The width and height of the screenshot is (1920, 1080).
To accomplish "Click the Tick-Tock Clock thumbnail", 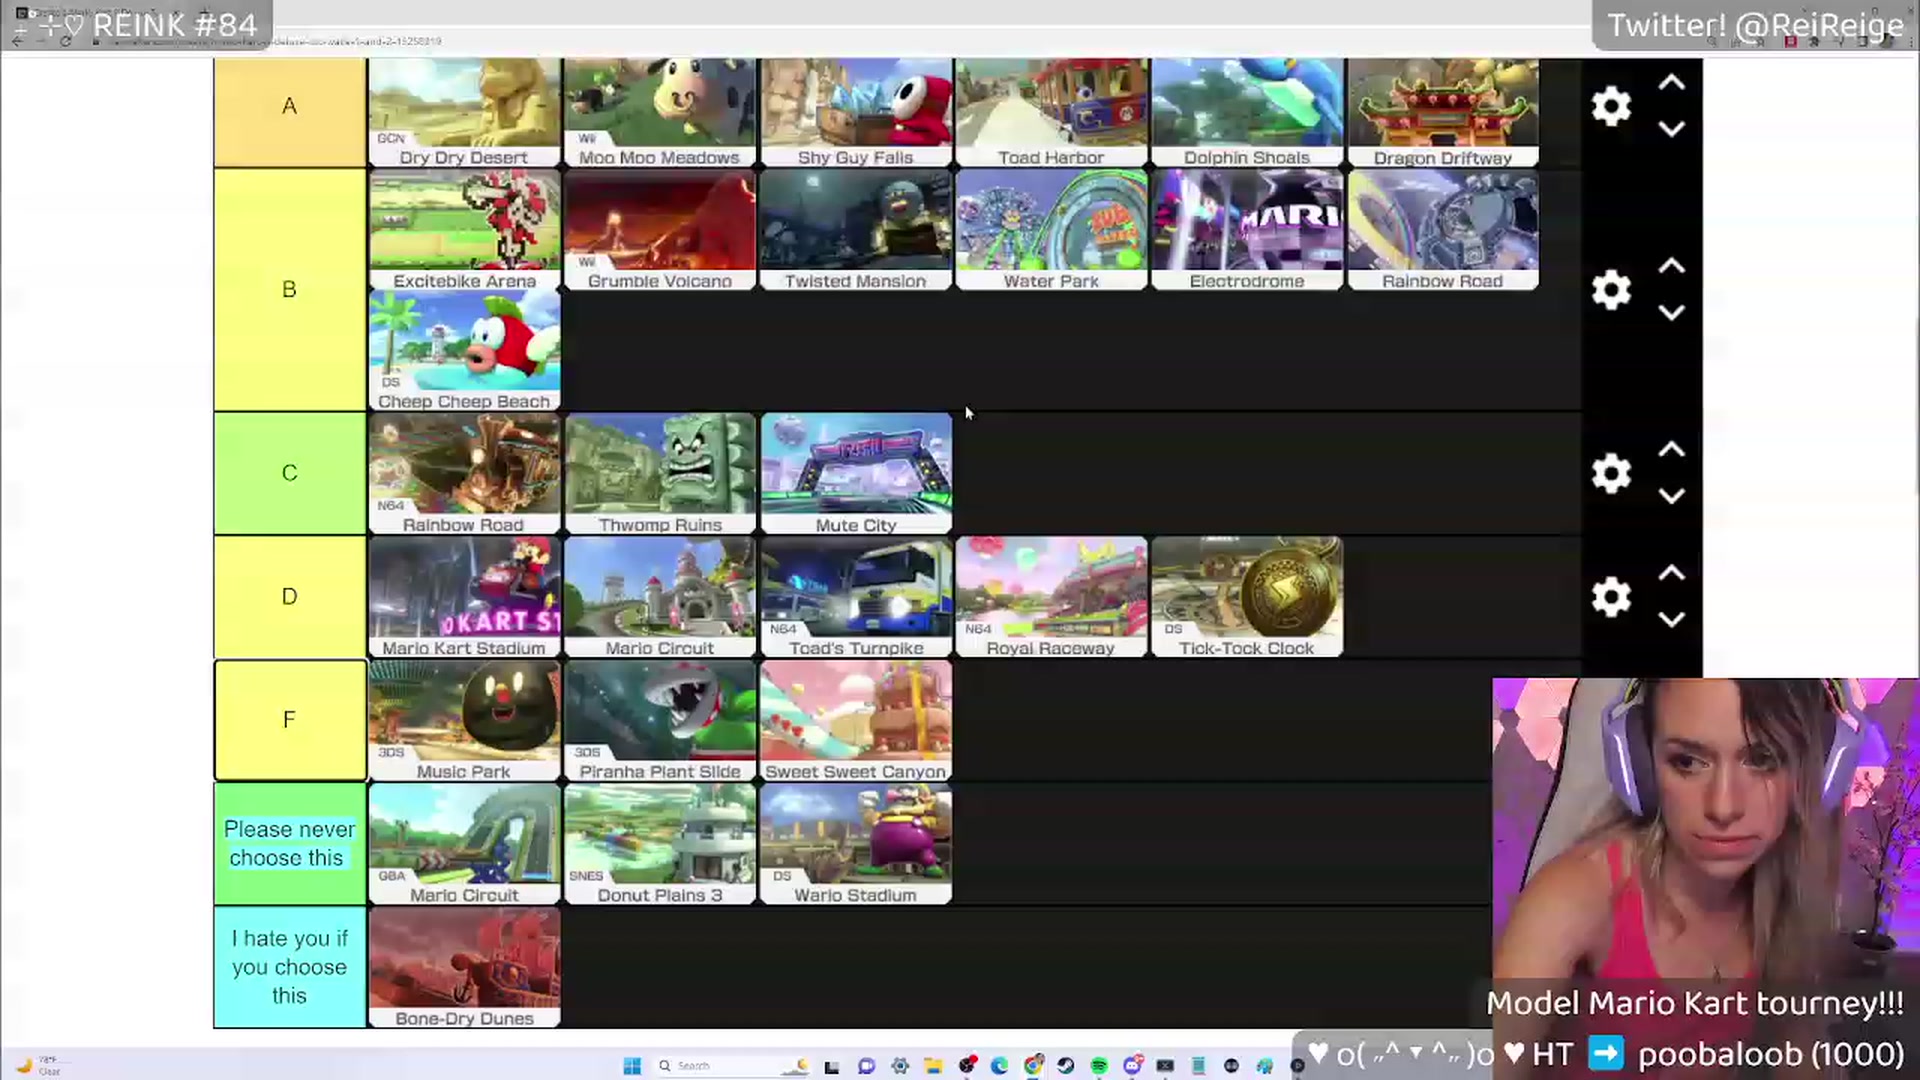I will (x=1247, y=597).
